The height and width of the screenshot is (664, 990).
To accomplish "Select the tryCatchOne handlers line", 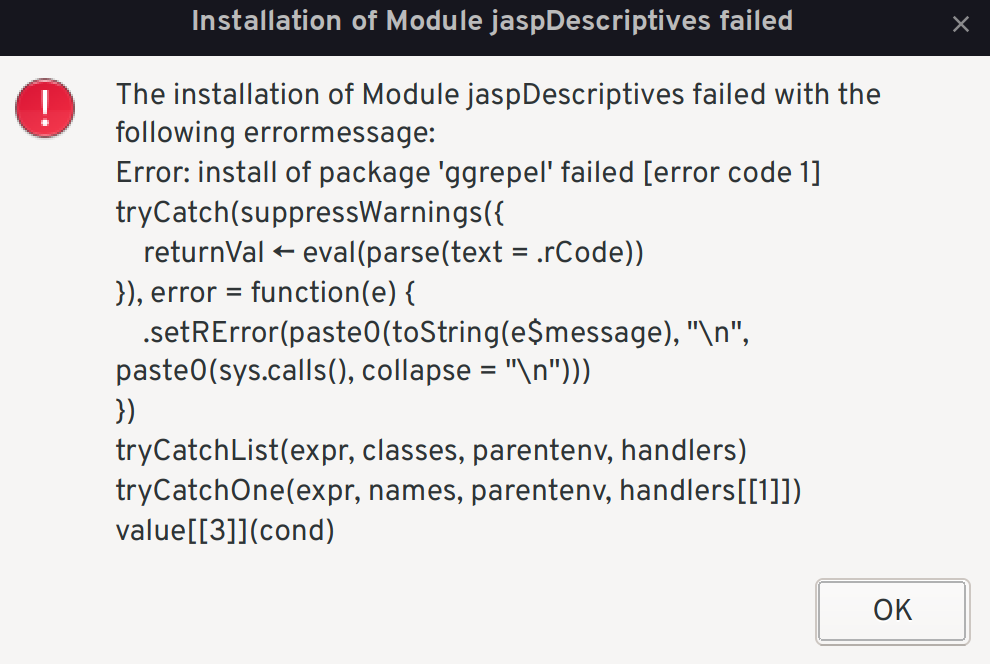I will (459, 490).
